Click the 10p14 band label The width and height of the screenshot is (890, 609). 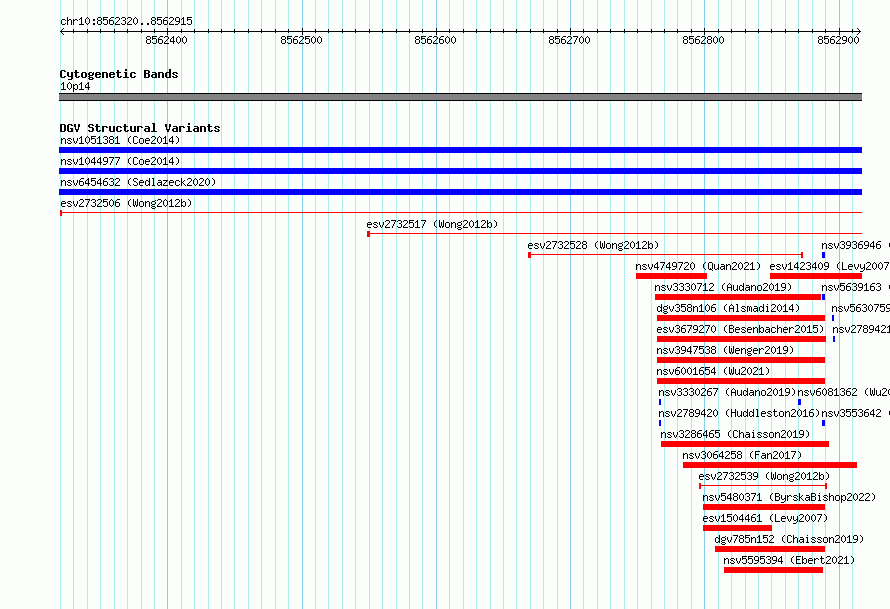75,86
